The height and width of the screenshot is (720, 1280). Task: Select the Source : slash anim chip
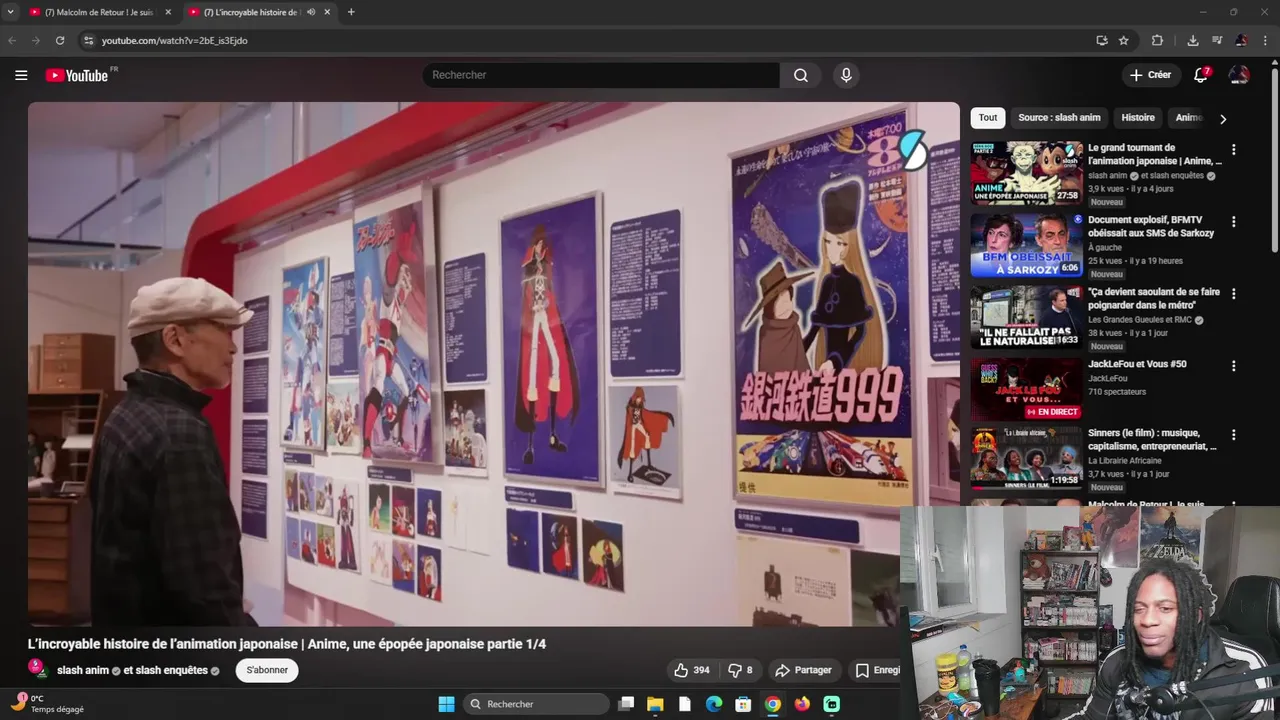pyautogui.click(x=1059, y=118)
